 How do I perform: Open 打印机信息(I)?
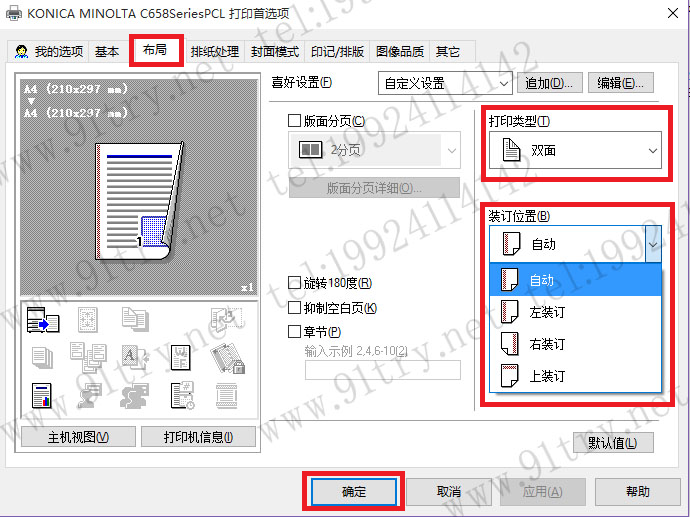pyautogui.click(x=198, y=437)
